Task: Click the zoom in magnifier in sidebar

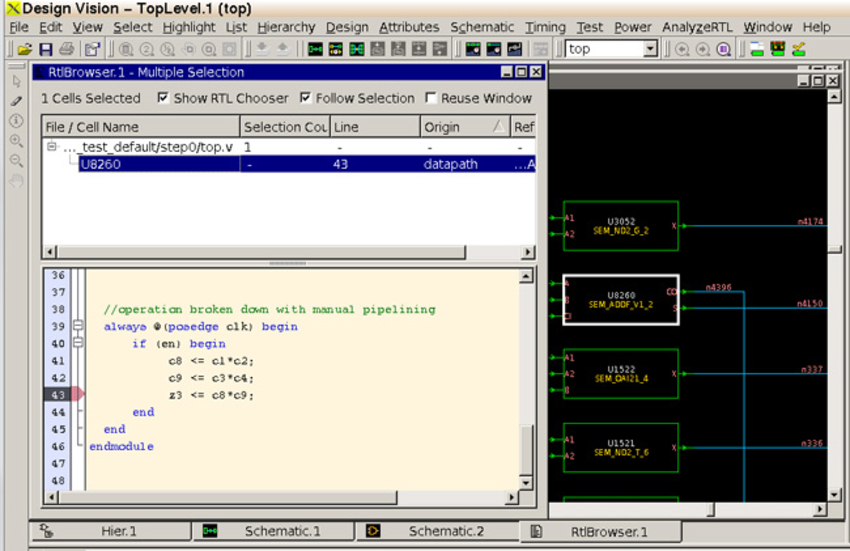Action: coord(16,141)
